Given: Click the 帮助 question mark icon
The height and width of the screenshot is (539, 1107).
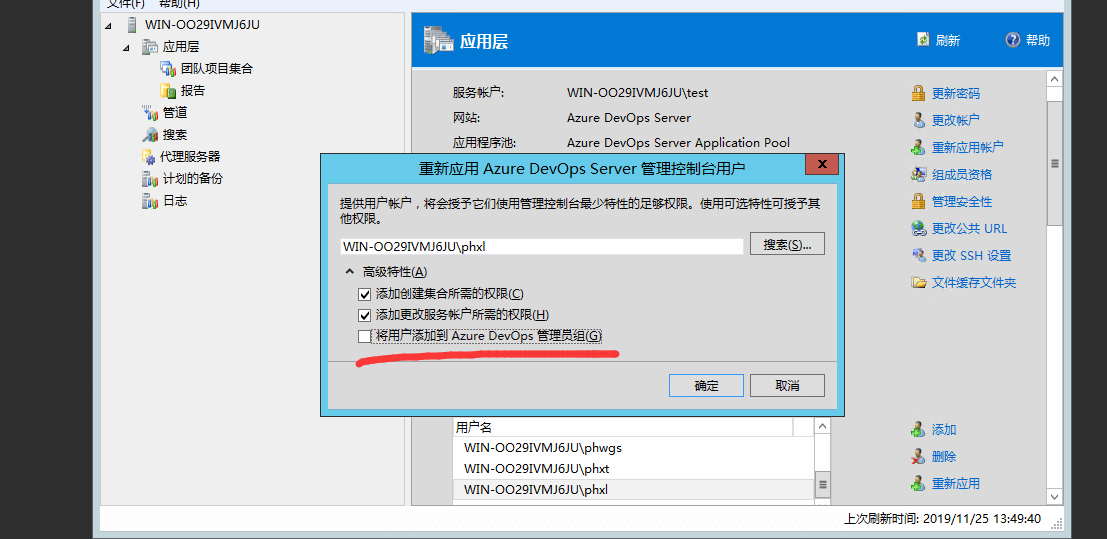Looking at the screenshot, I should click(x=1012, y=40).
